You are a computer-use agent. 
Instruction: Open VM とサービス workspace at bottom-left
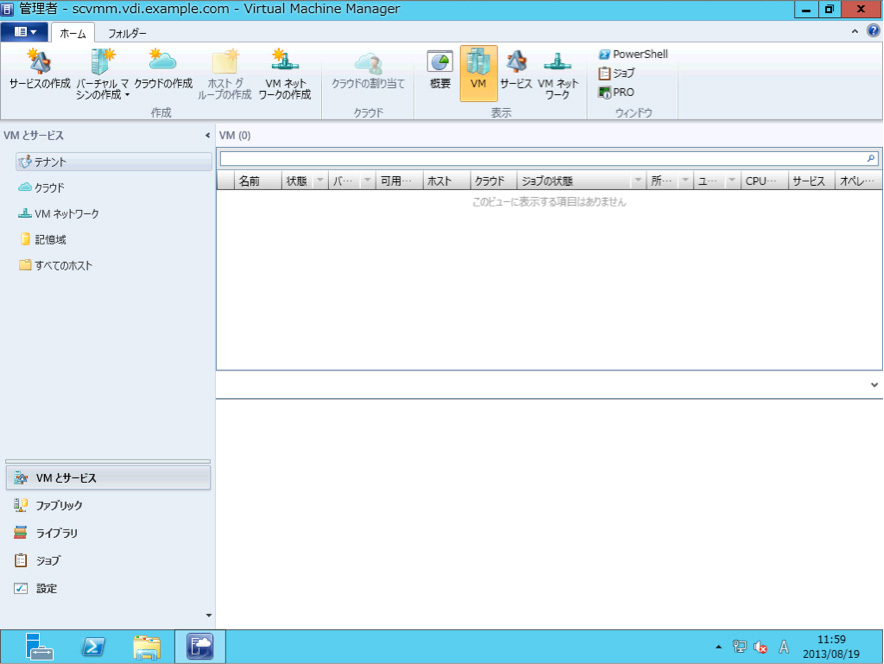(108, 478)
